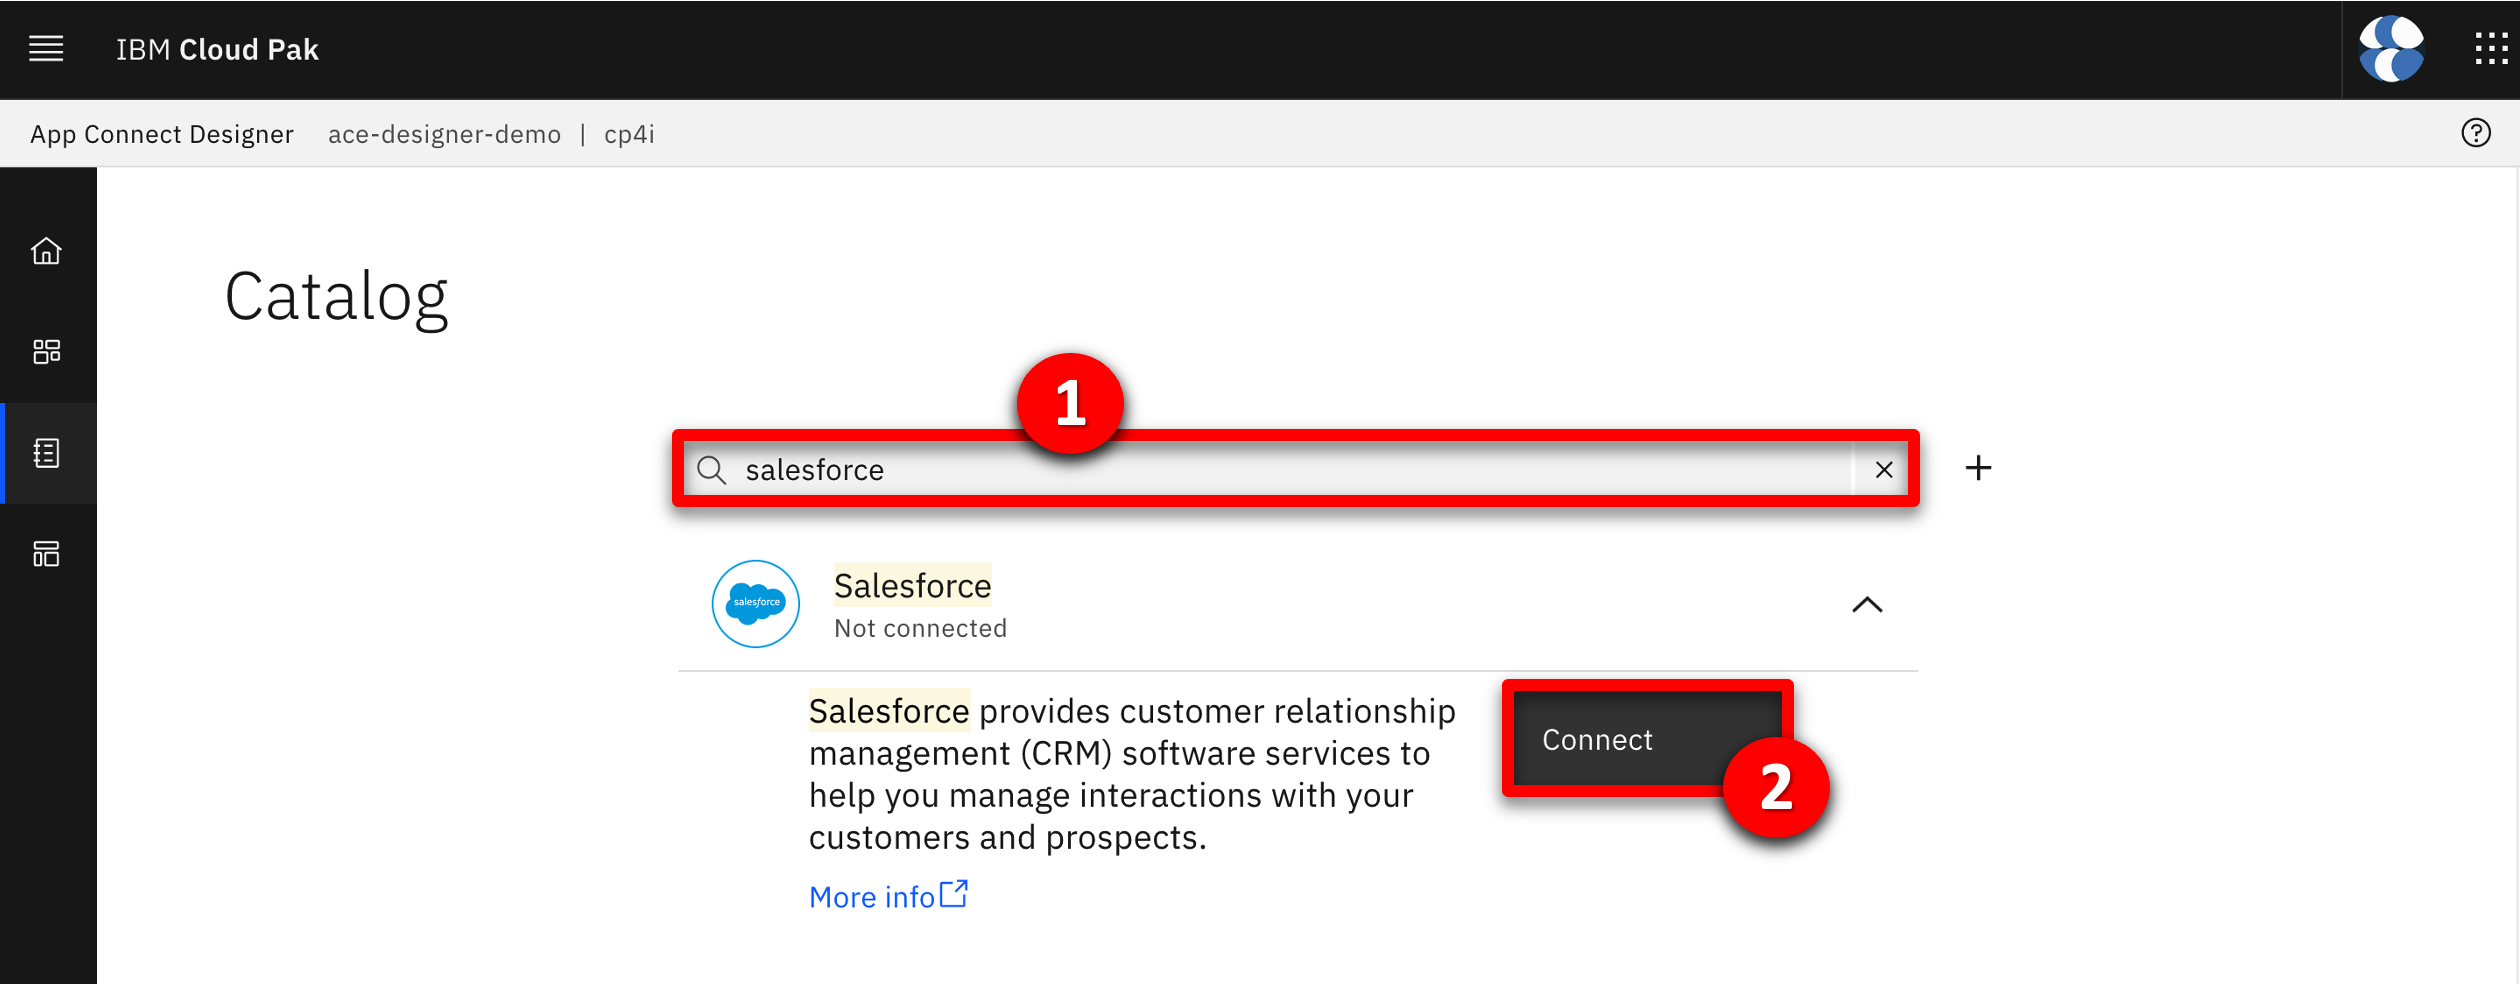Click the IBM Cloud Pak title
Screen dimensions: 2520x984
(217, 50)
